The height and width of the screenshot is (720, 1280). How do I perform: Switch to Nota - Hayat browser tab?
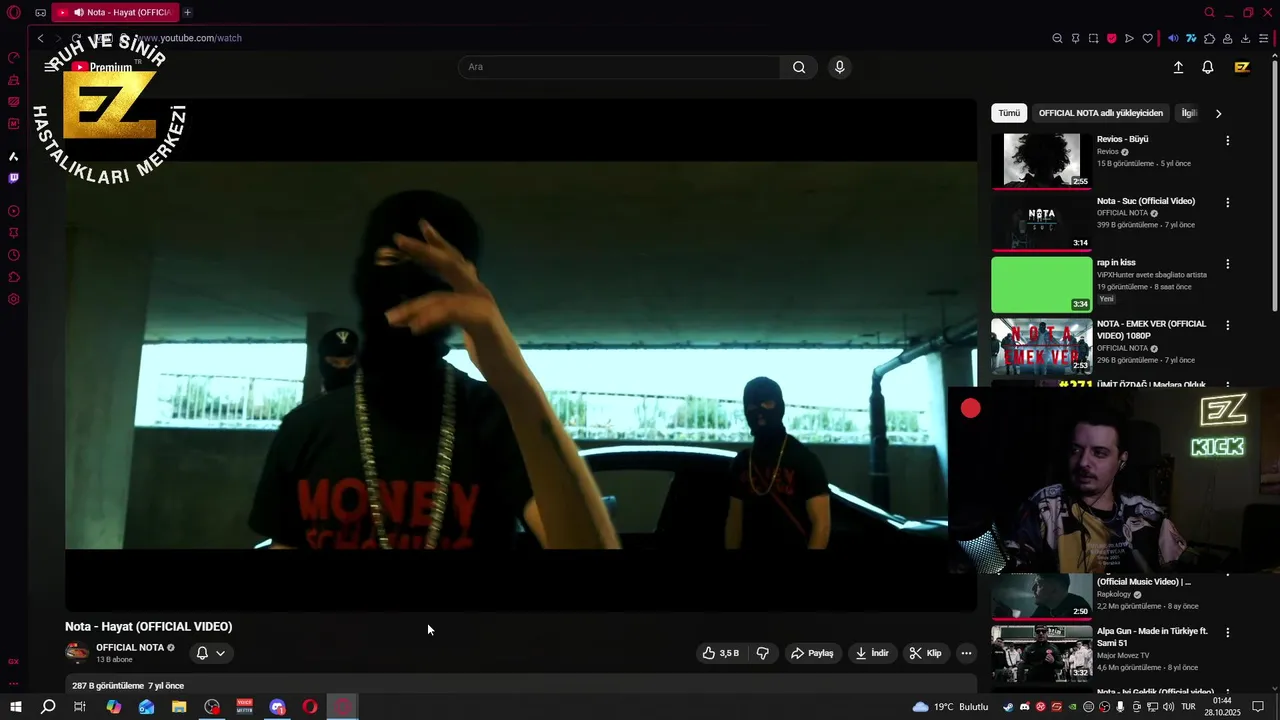(115, 13)
